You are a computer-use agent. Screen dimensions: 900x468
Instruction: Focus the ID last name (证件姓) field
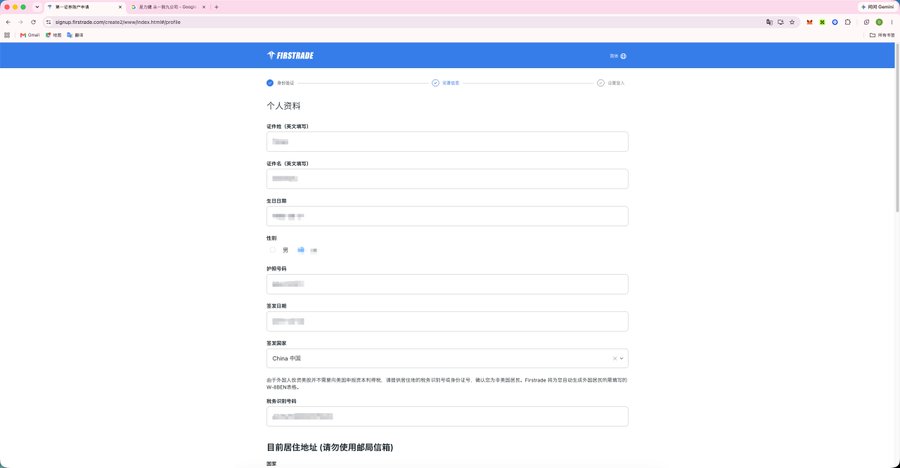click(x=447, y=142)
